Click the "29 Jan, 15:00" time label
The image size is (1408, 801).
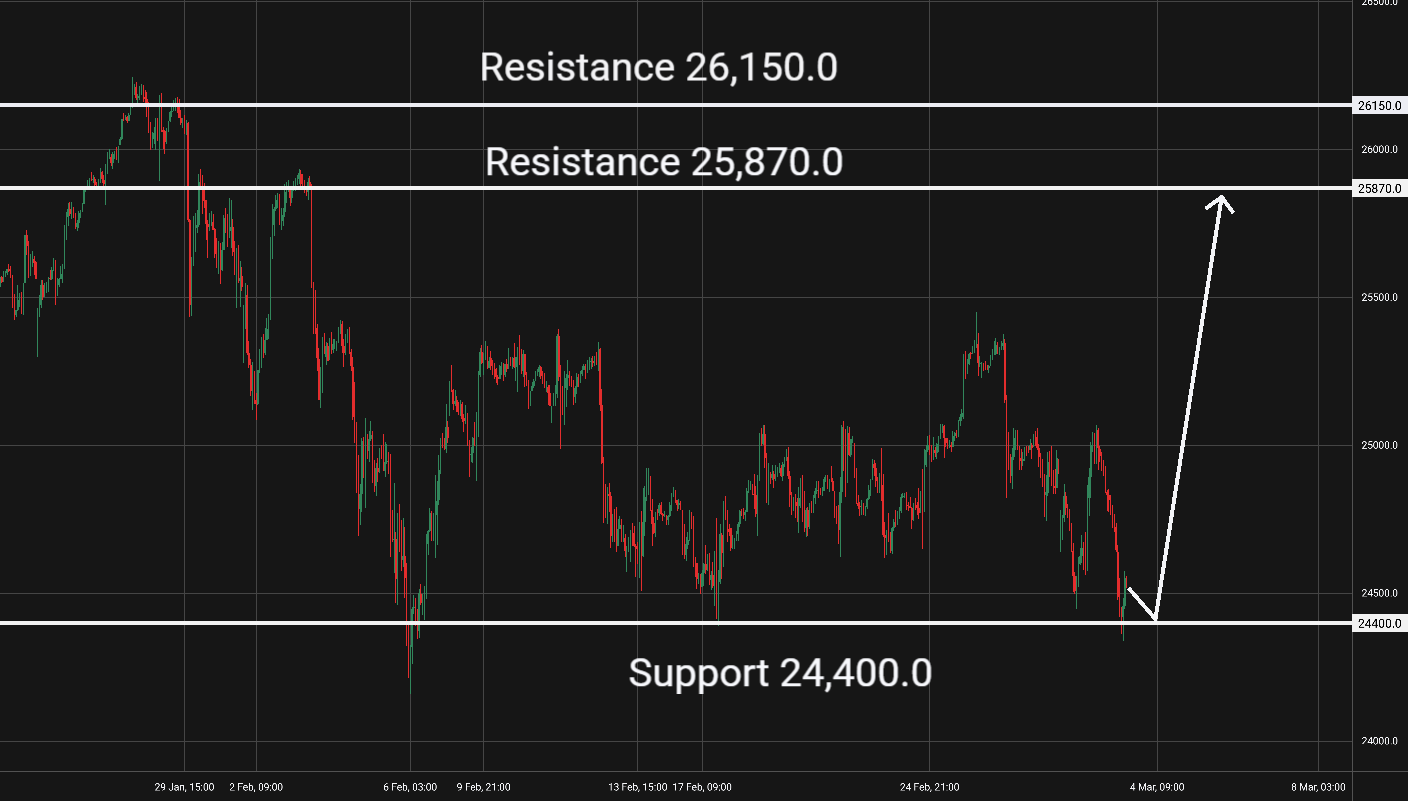pos(184,787)
